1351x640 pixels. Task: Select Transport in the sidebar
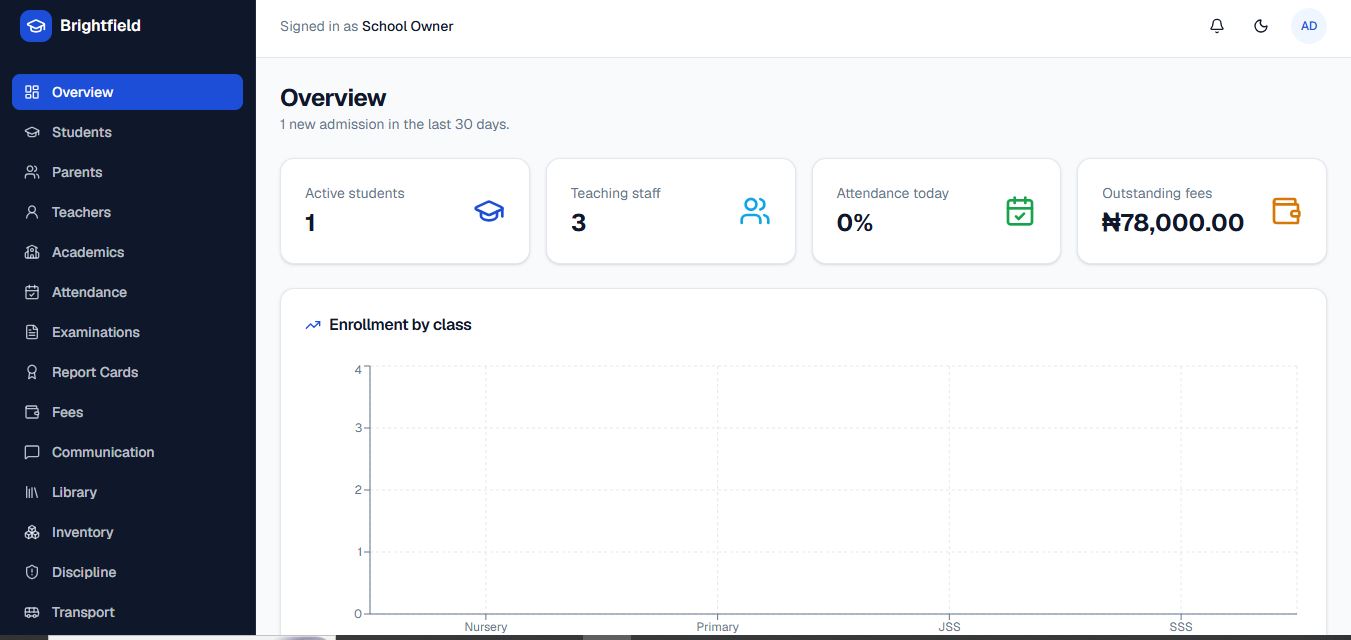(127, 612)
